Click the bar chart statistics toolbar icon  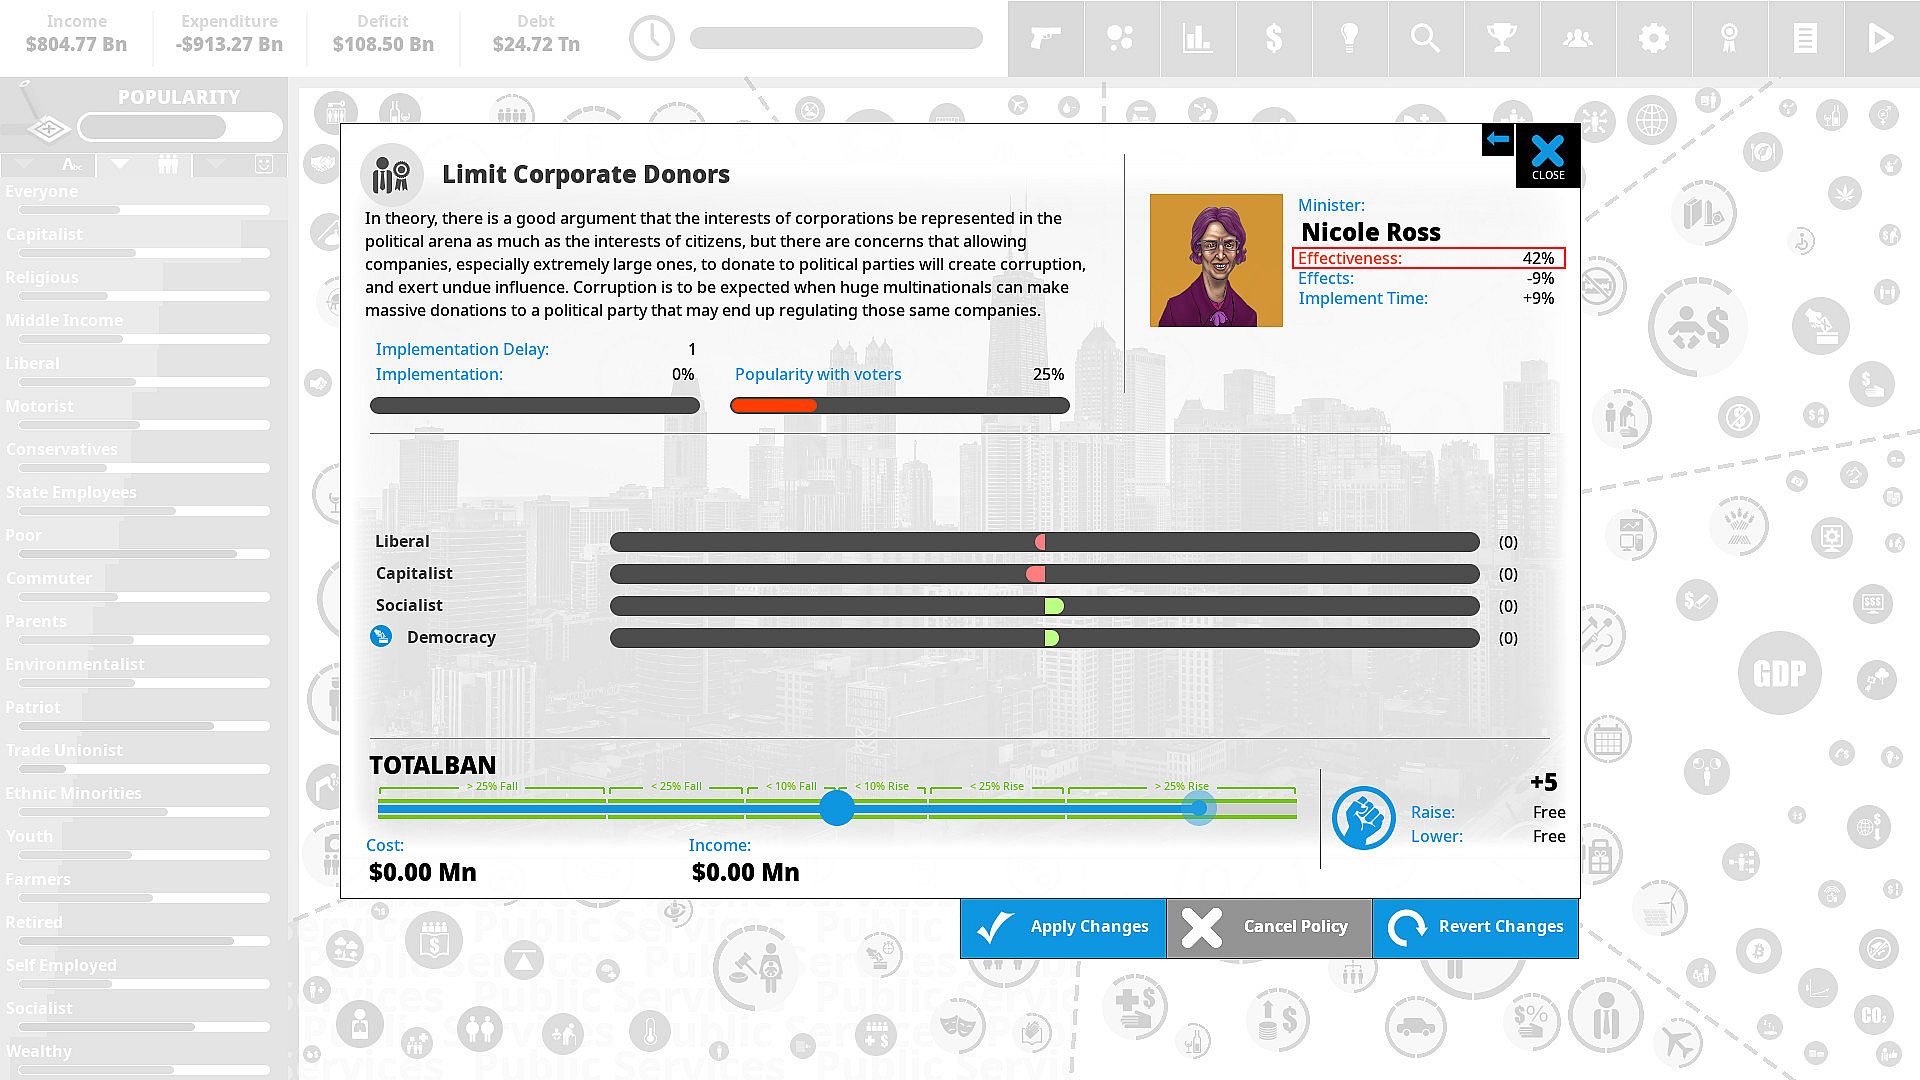click(x=1197, y=39)
